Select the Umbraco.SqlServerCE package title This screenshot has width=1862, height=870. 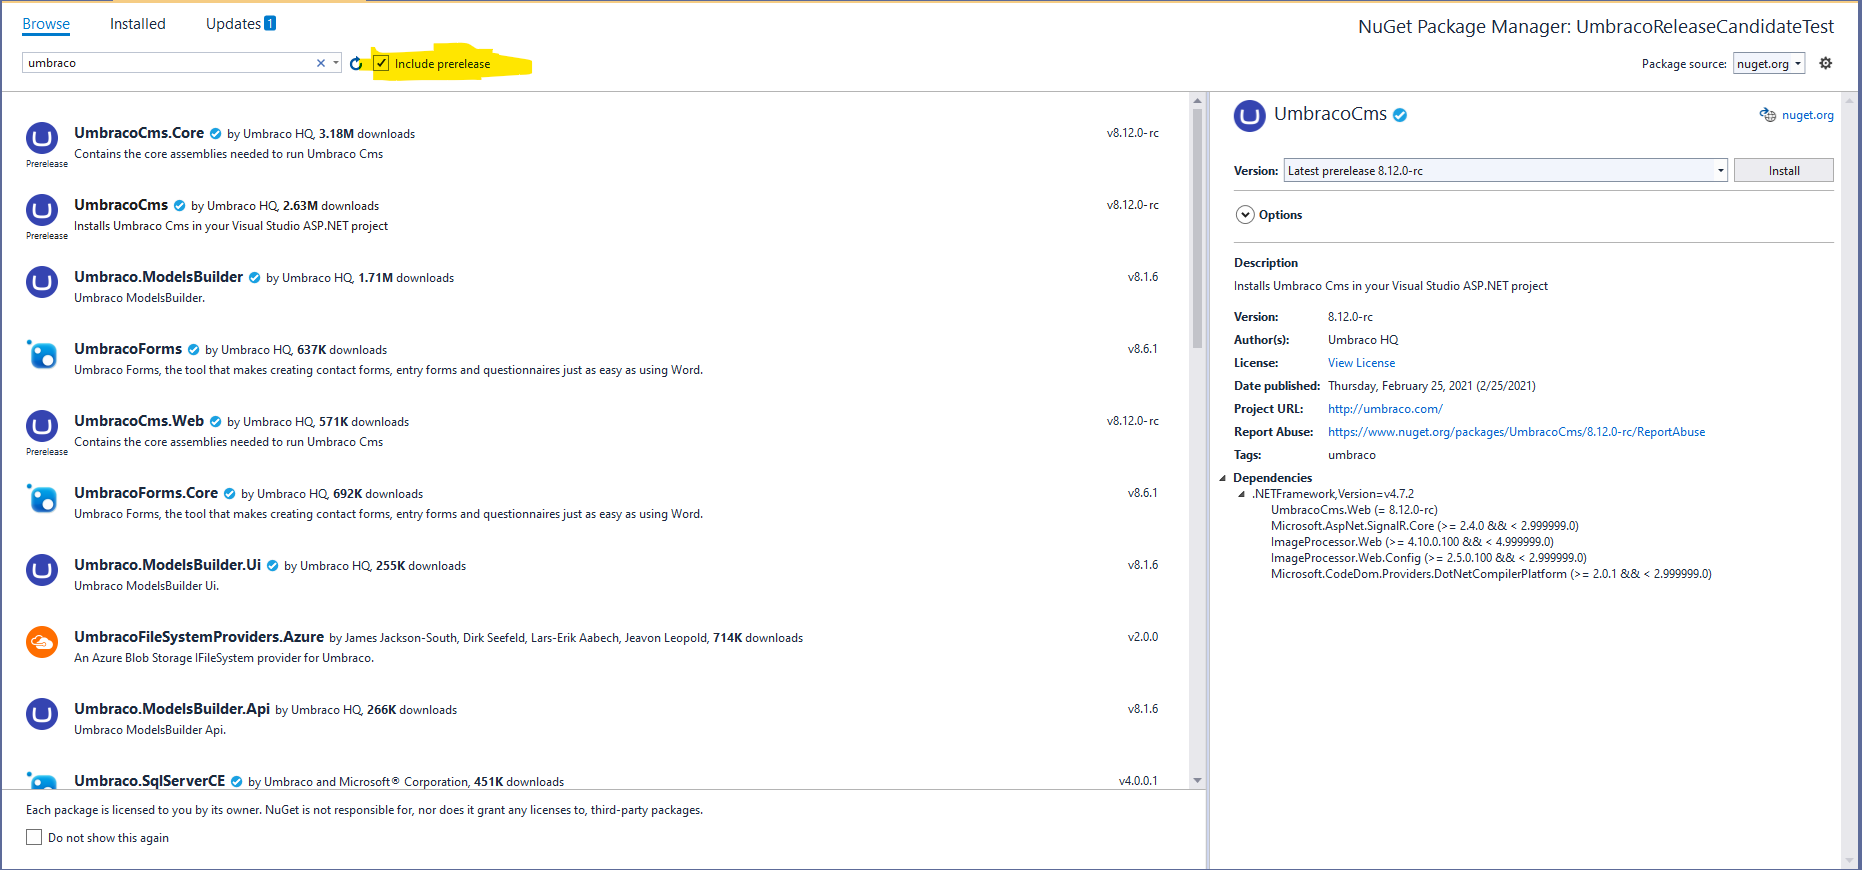coord(149,781)
